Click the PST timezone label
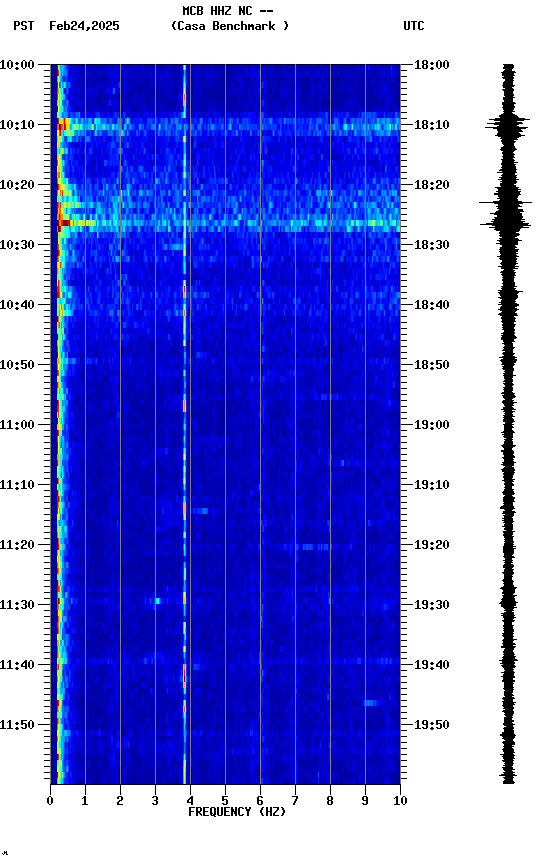Image resolution: width=552 pixels, height=864 pixels. click(24, 26)
